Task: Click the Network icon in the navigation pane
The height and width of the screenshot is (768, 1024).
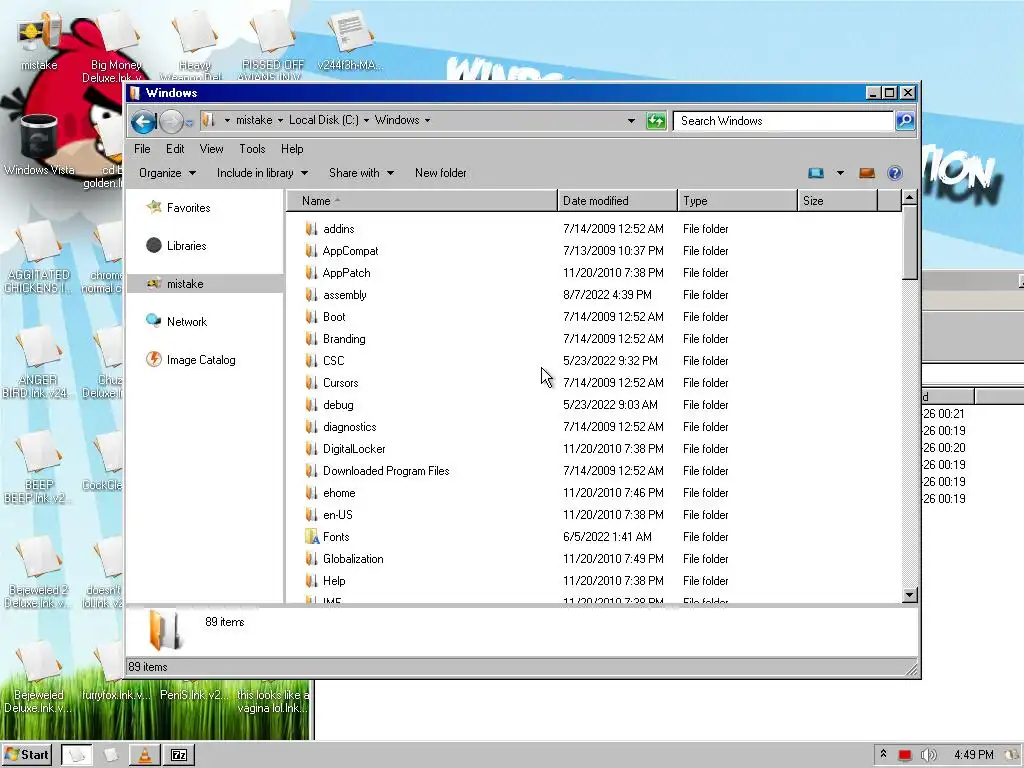Action: [154, 321]
